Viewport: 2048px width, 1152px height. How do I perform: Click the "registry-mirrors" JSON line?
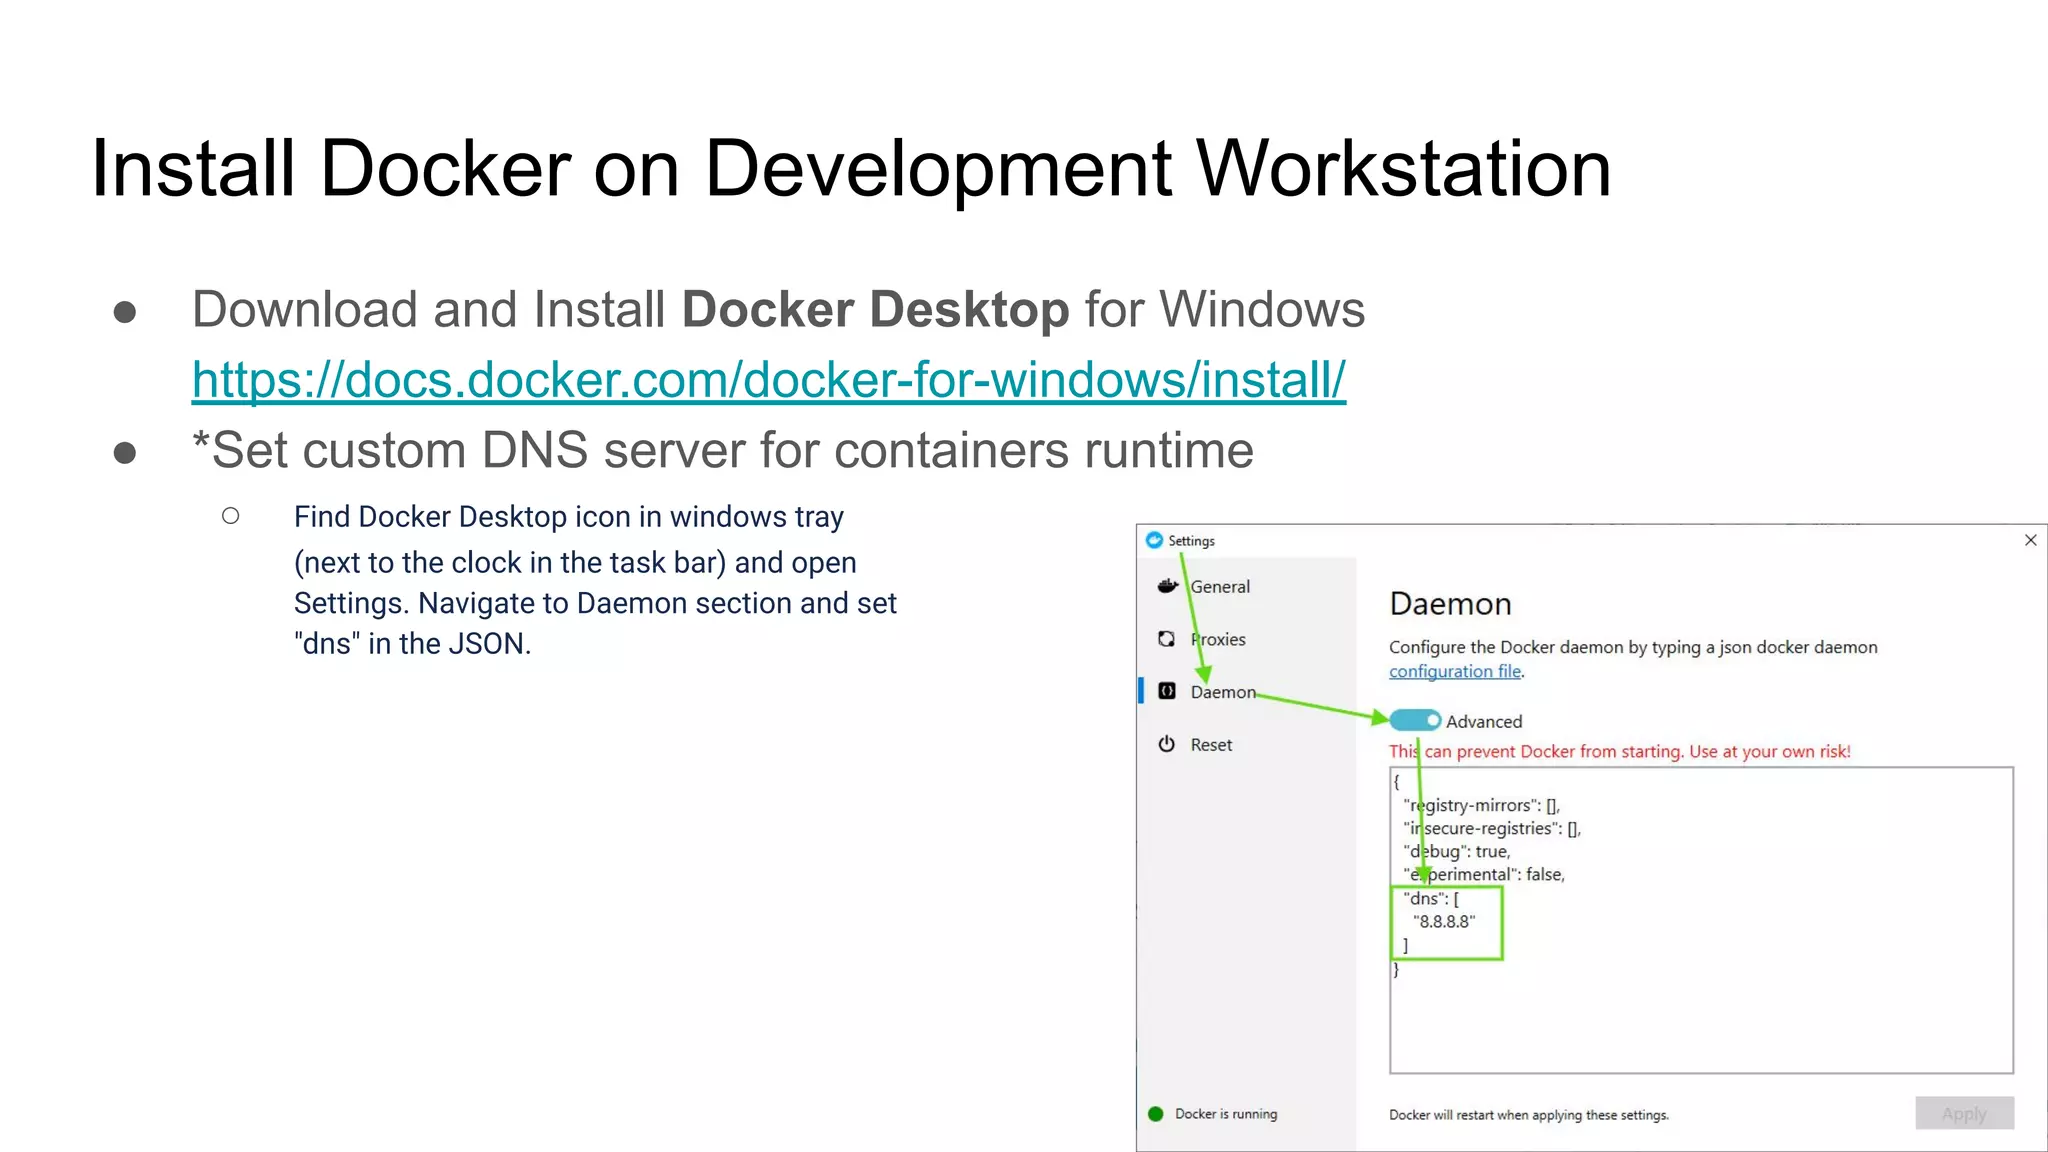point(1482,806)
